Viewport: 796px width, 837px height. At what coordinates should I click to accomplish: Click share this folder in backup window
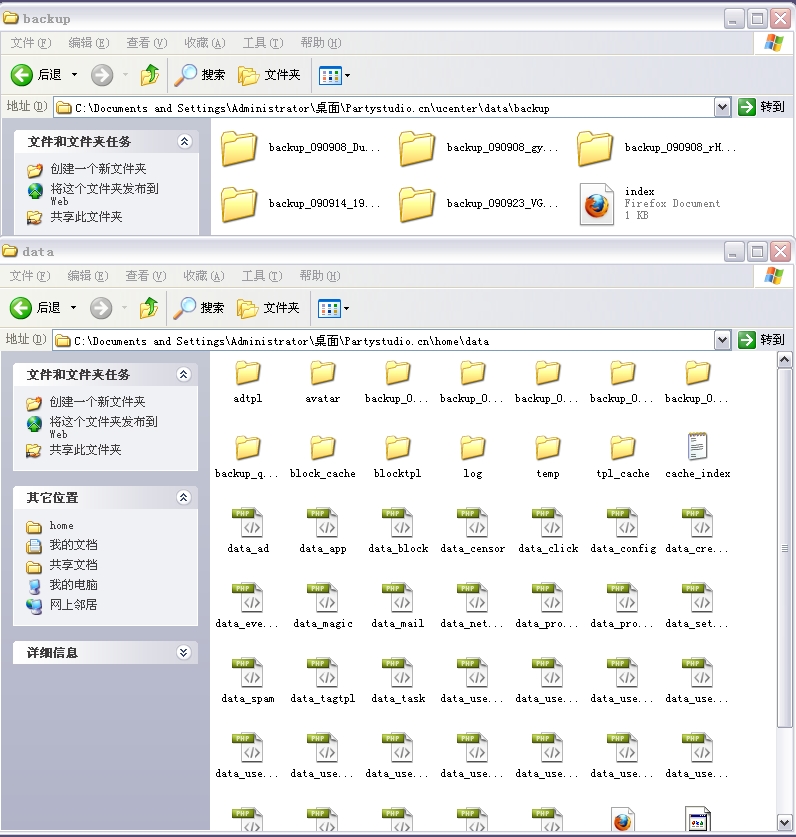pos(75,217)
